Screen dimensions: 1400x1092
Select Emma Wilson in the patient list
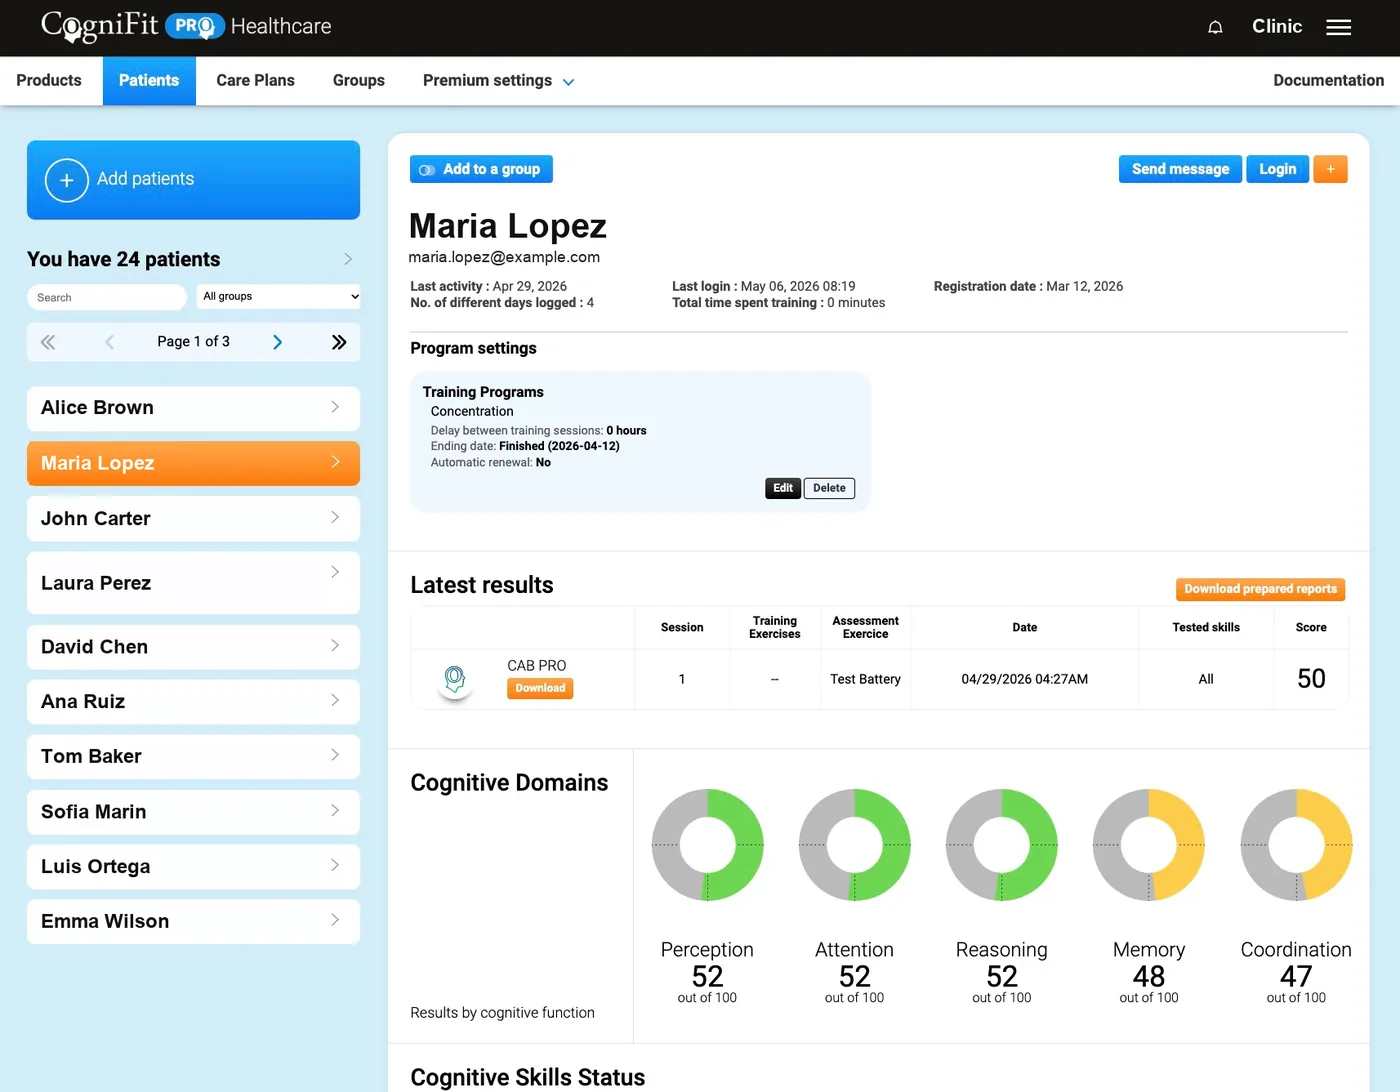click(193, 922)
